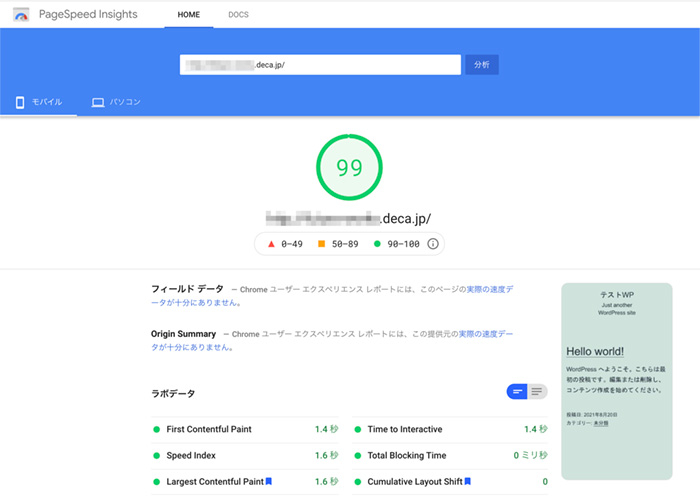Click the Largest Contentful Paint bookmark icon
Image resolution: width=700 pixels, height=500 pixels.
269,481
